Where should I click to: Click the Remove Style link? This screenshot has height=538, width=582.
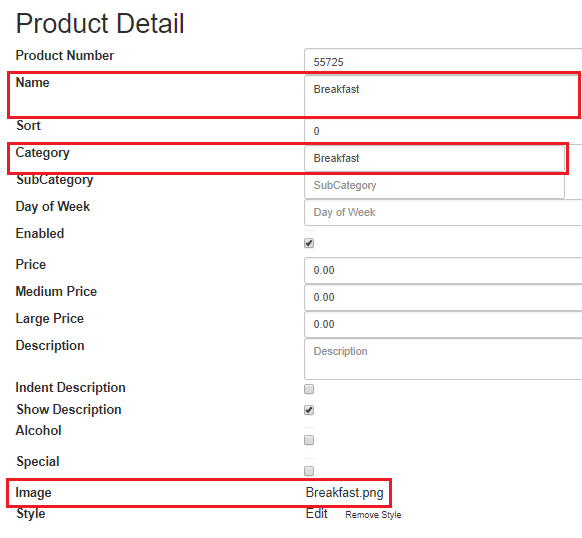point(373,515)
